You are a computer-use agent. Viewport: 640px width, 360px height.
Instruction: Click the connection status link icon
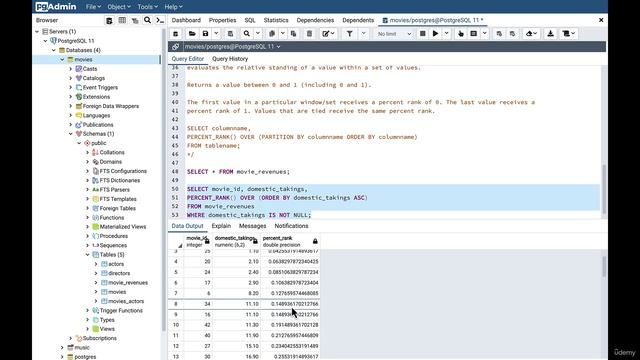176,47
